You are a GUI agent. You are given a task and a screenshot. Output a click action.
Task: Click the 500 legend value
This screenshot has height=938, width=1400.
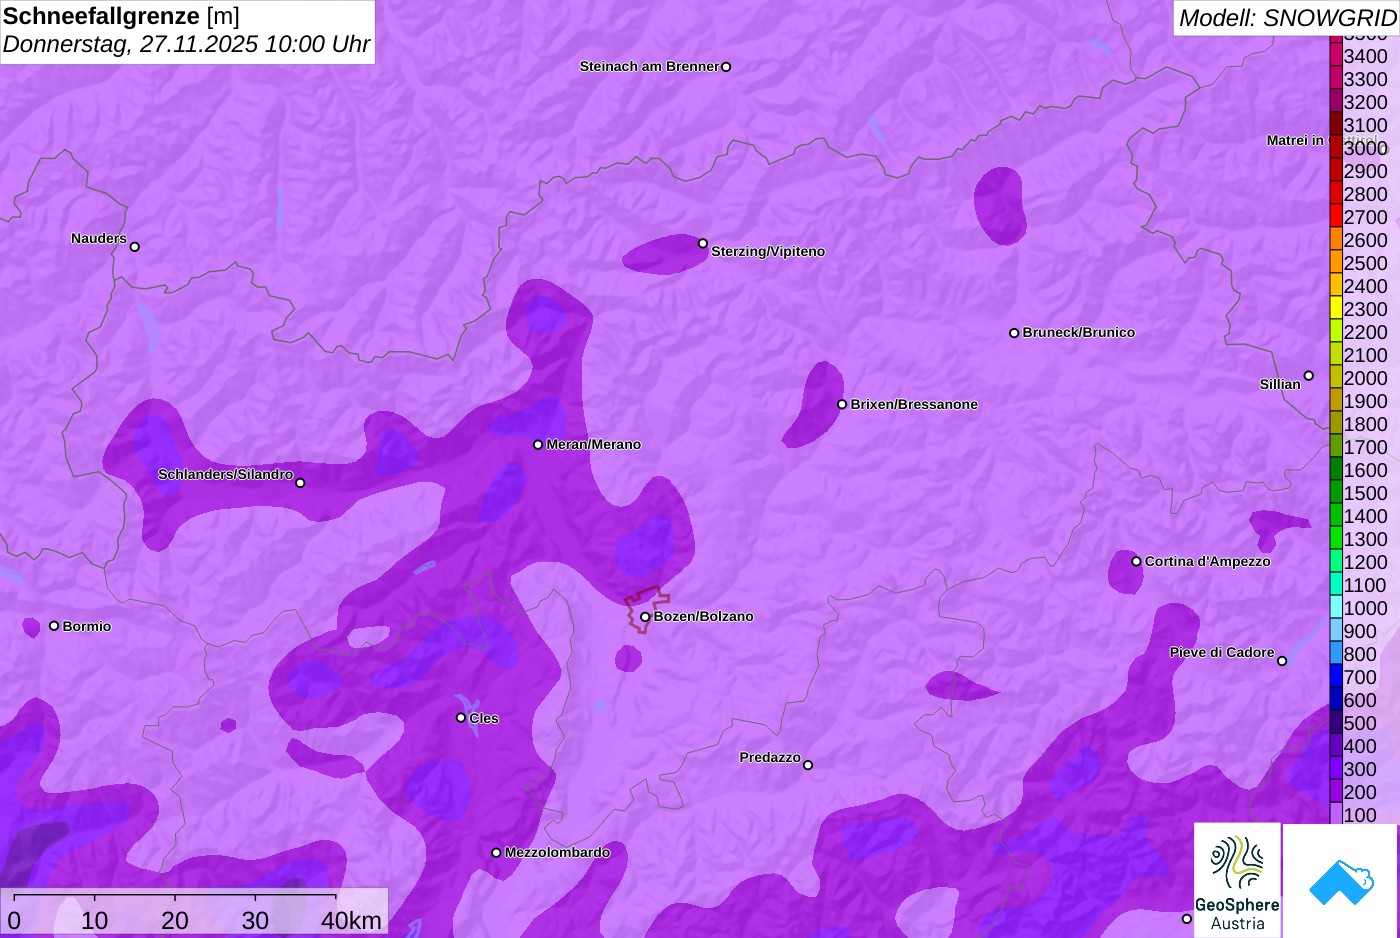(1360, 723)
